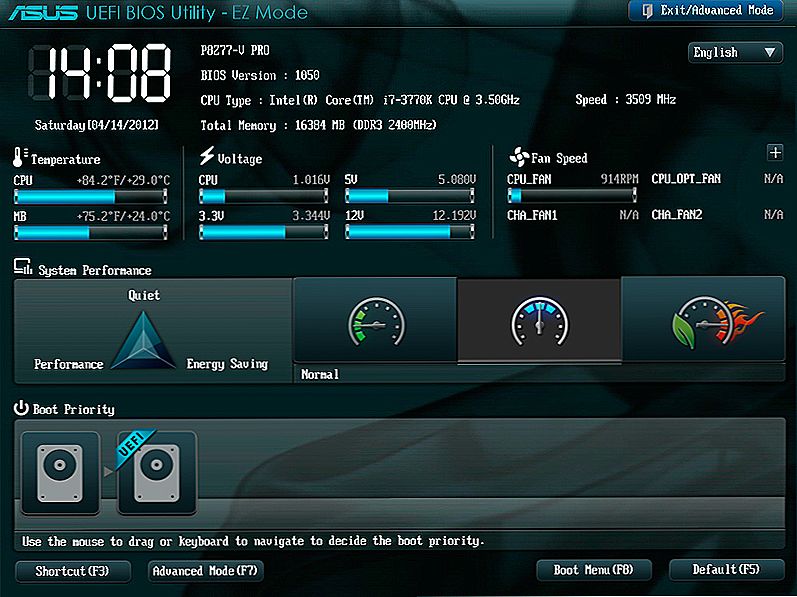Click the CHA_FAN2 label

677,215
